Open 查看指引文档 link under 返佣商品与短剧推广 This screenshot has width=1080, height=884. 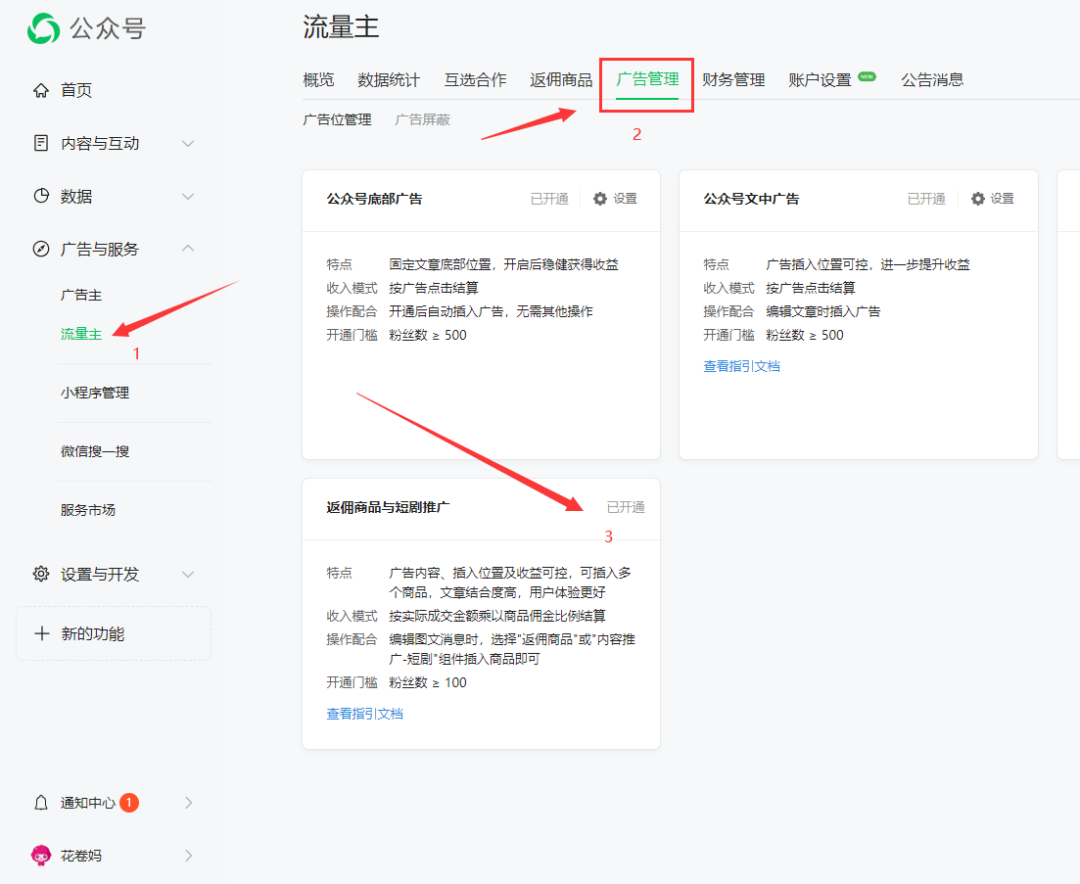click(x=364, y=714)
